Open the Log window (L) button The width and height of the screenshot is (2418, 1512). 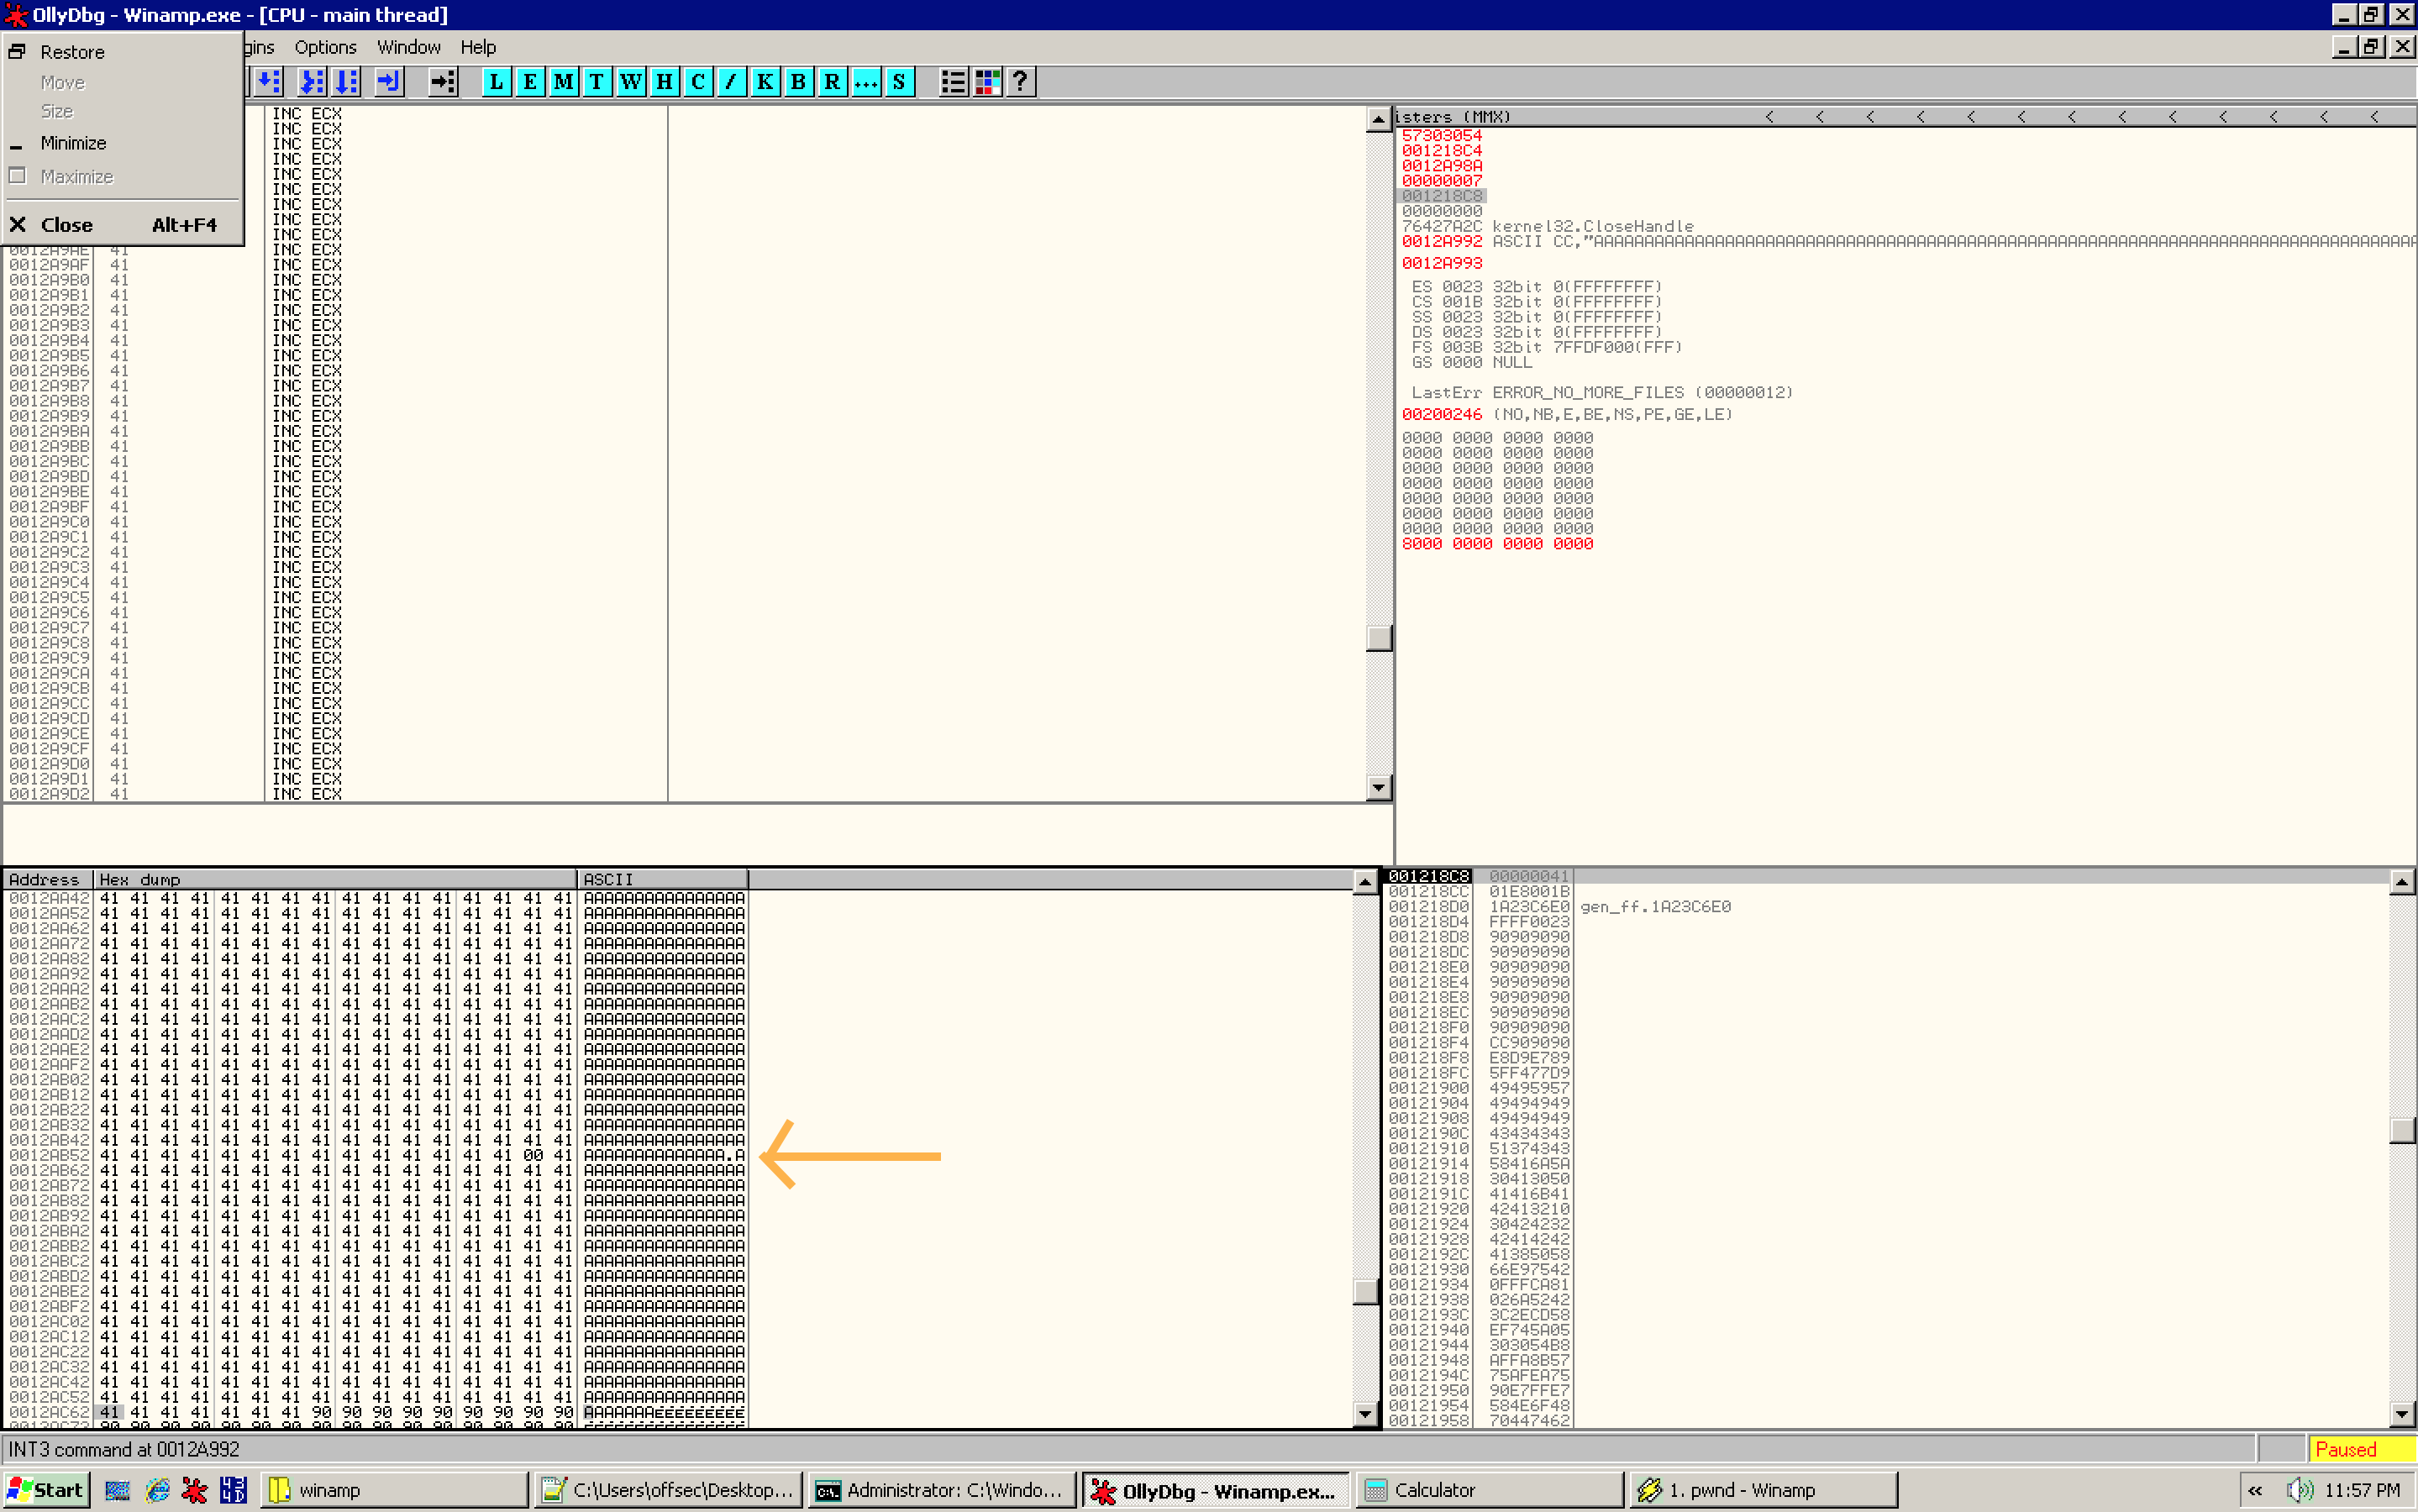[496, 82]
